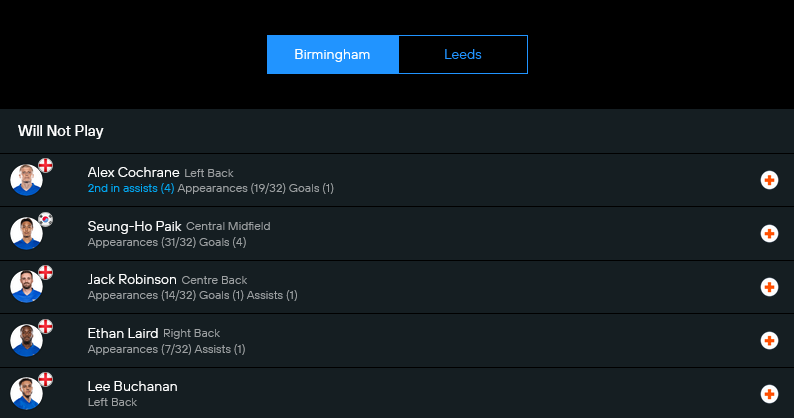Click South Korea flag on Seung-Ho Paik
This screenshot has width=794, height=418.
45,219
